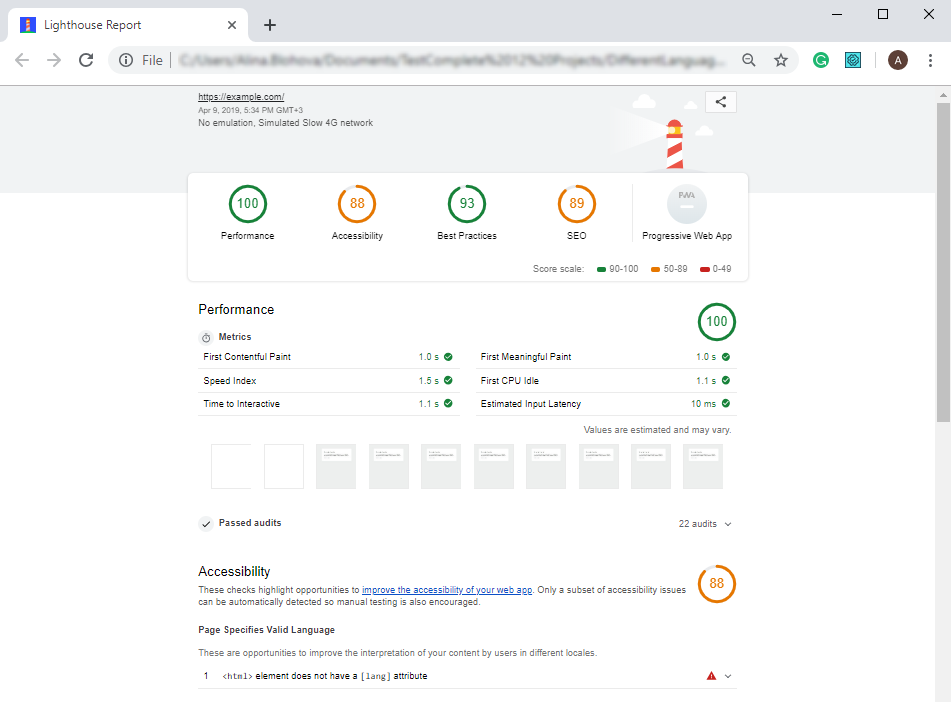
Task: Click the large Performance section score 100
Action: coord(717,322)
